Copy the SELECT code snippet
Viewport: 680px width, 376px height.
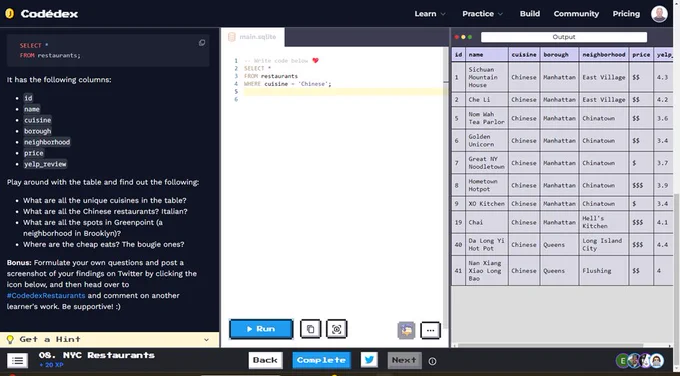(202, 43)
